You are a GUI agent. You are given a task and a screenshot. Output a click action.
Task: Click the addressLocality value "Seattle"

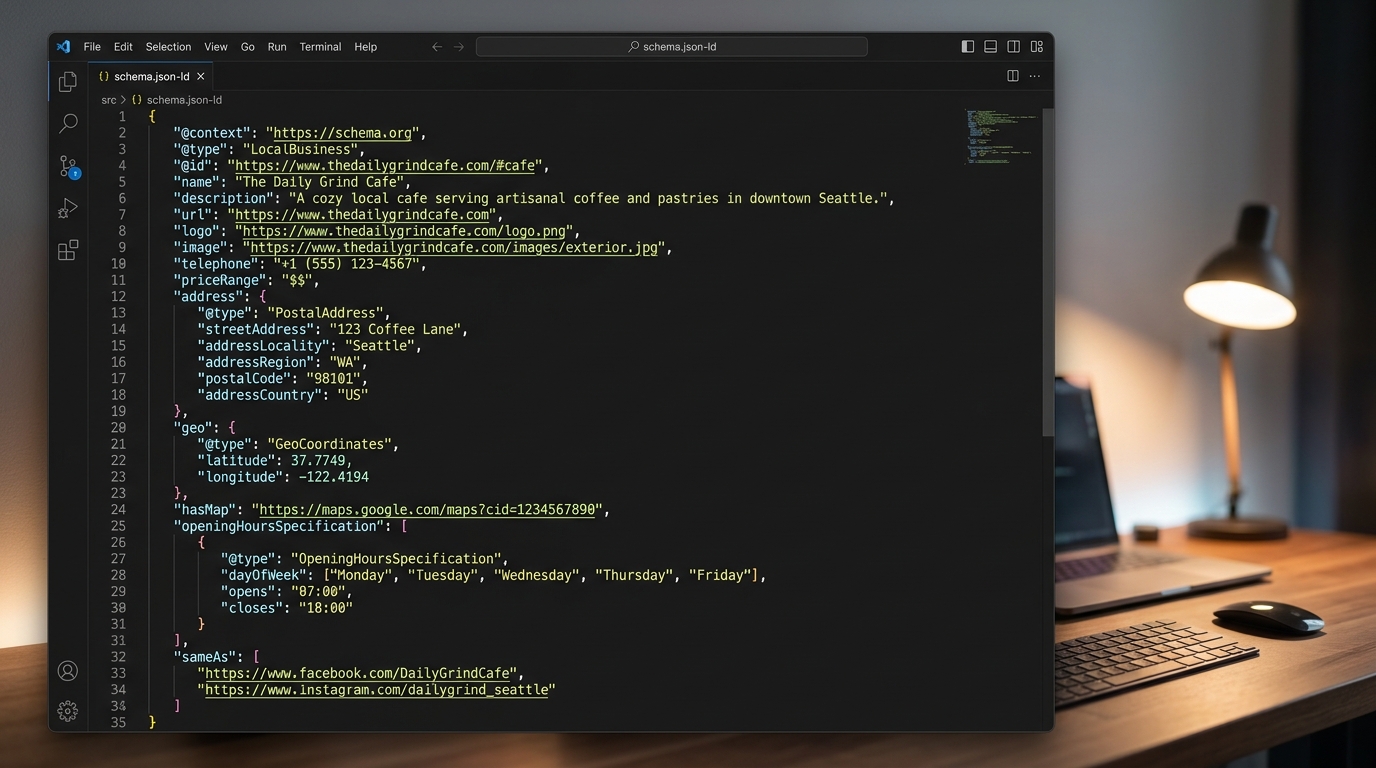click(x=379, y=345)
